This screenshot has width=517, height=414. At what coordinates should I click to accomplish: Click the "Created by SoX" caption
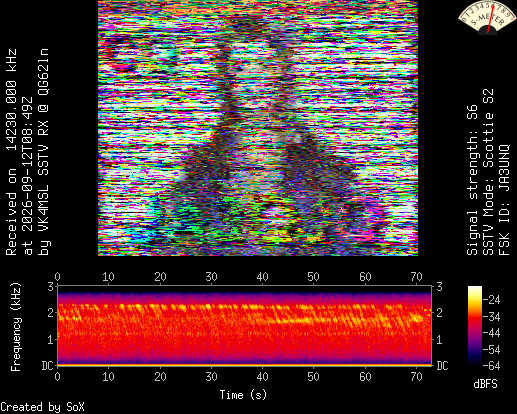(x=42, y=407)
